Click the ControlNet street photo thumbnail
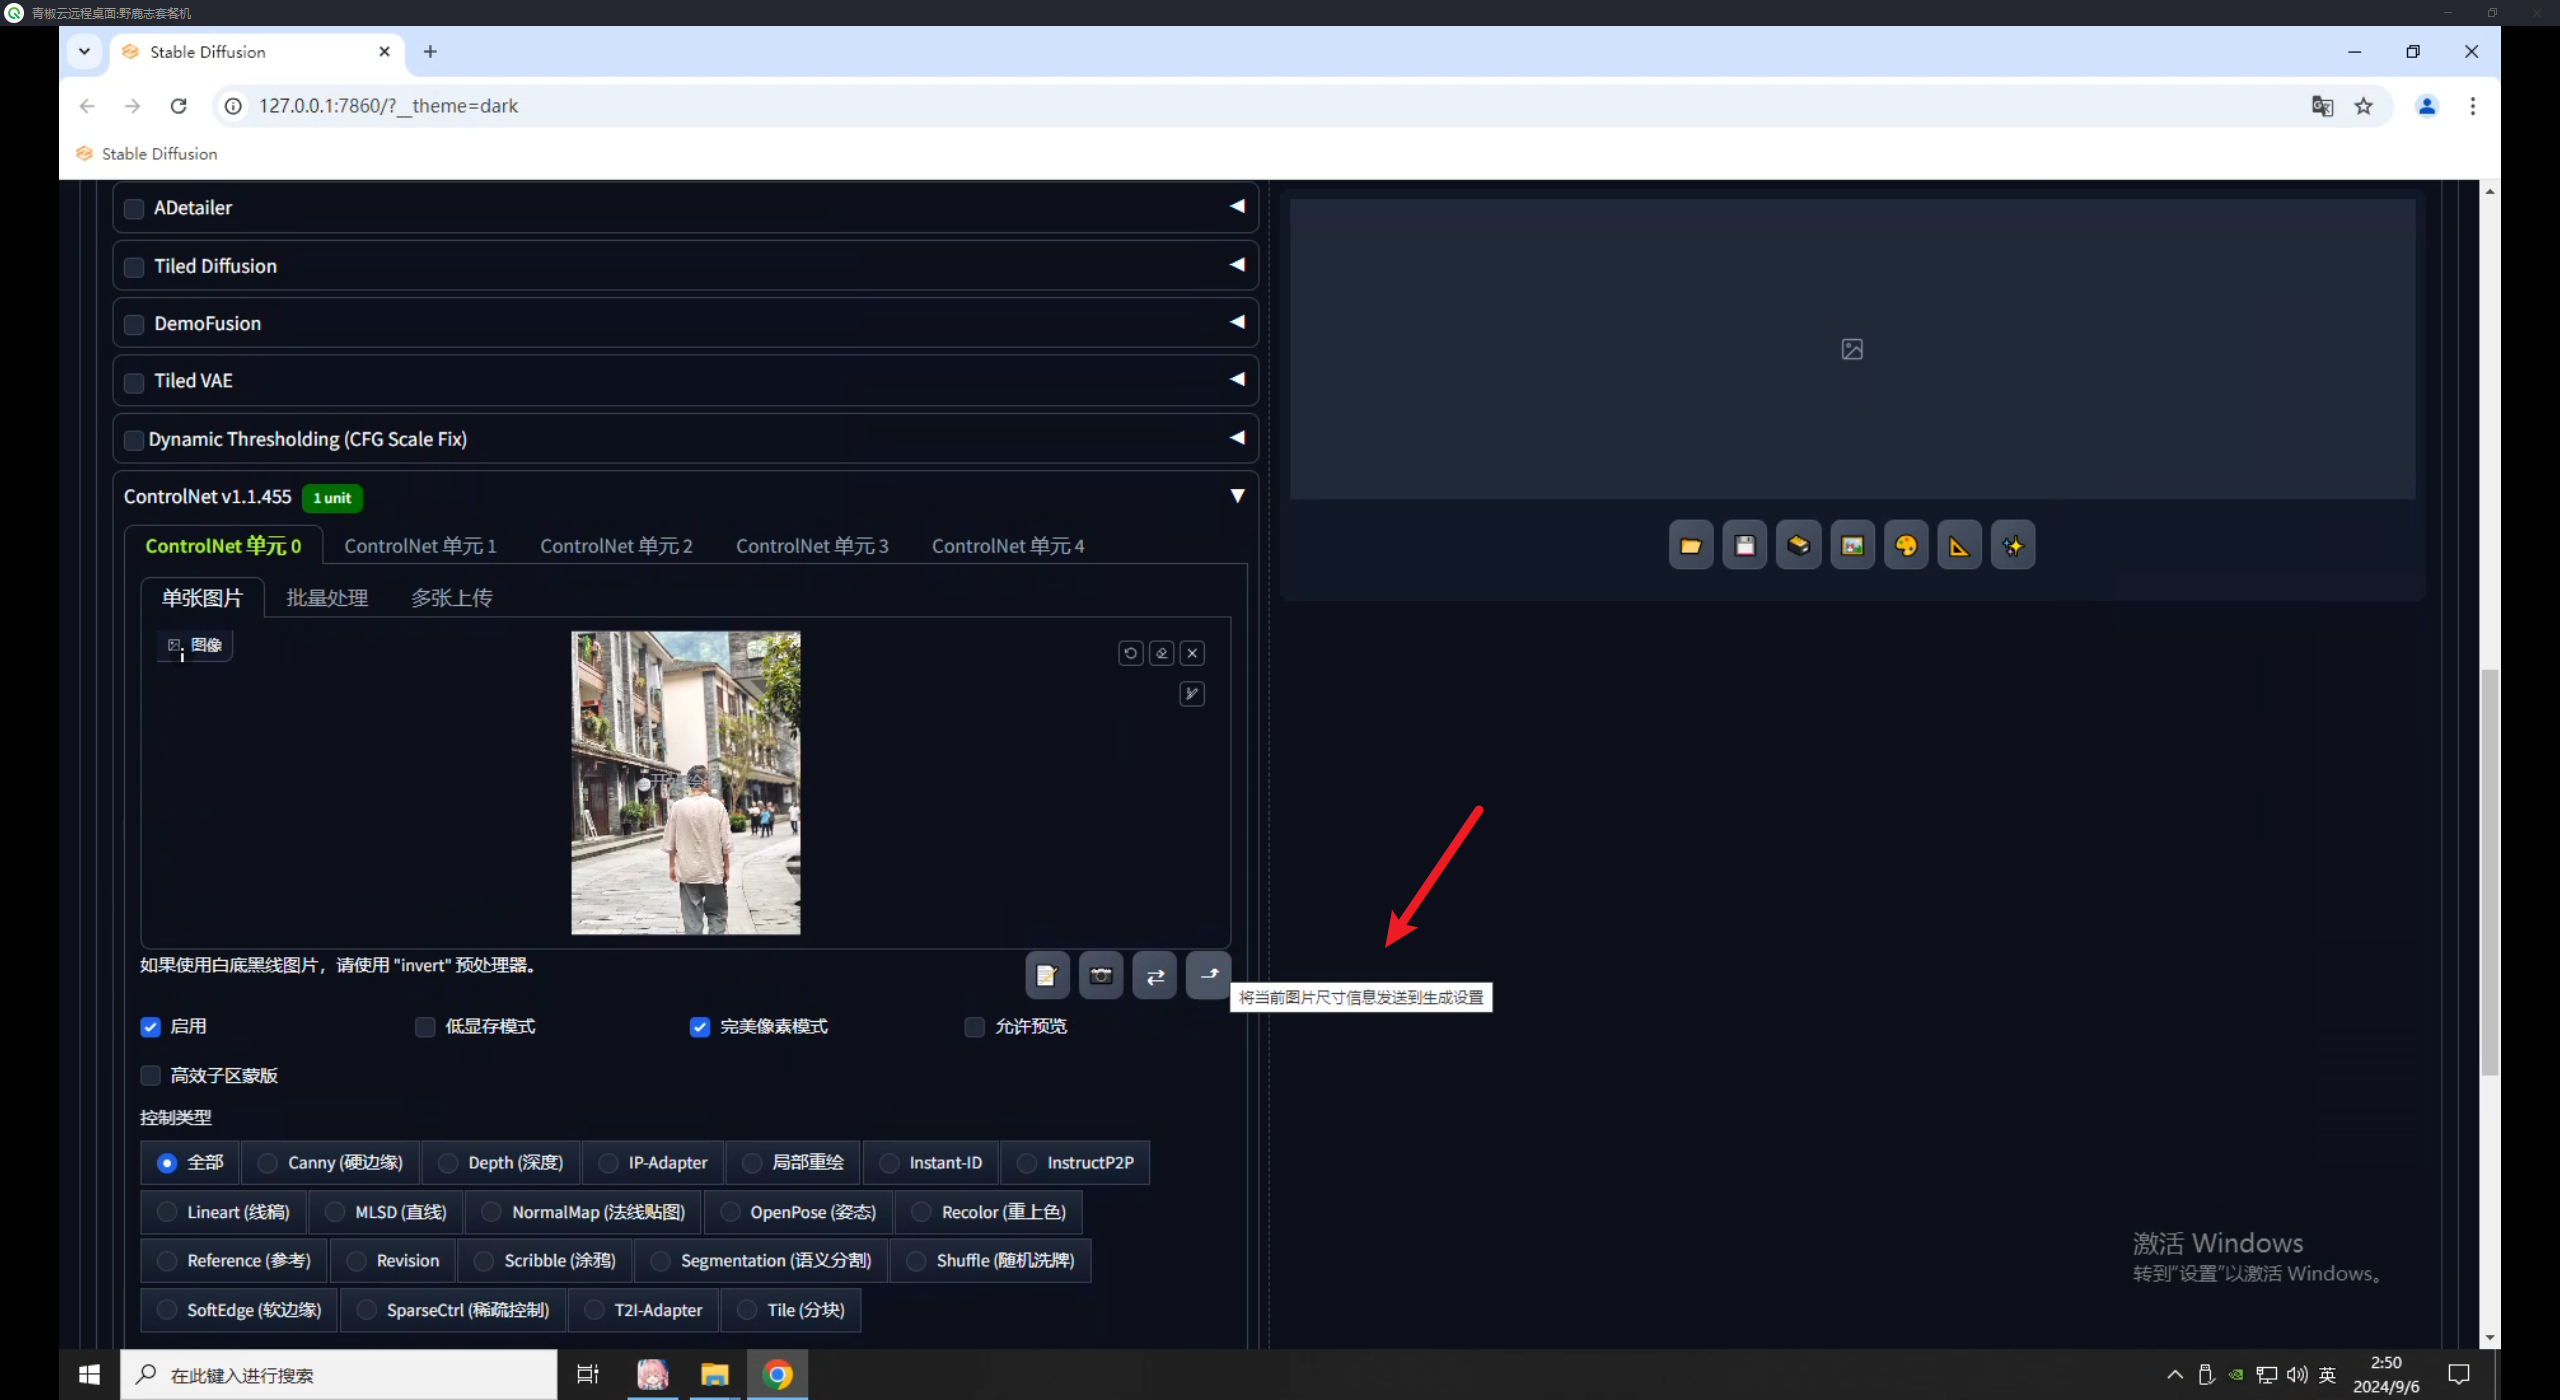The image size is (2560, 1400). click(685, 783)
